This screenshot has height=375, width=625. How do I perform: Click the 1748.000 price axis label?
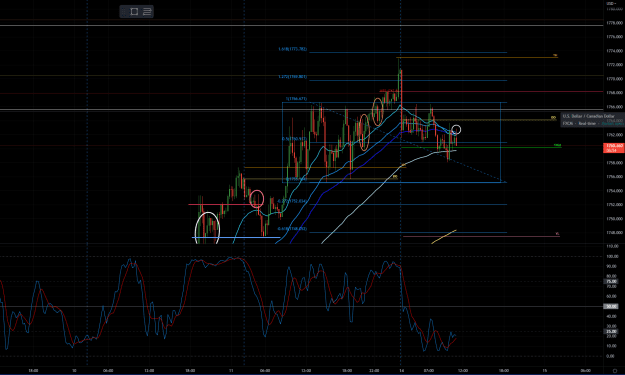click(x=614, y=232)
